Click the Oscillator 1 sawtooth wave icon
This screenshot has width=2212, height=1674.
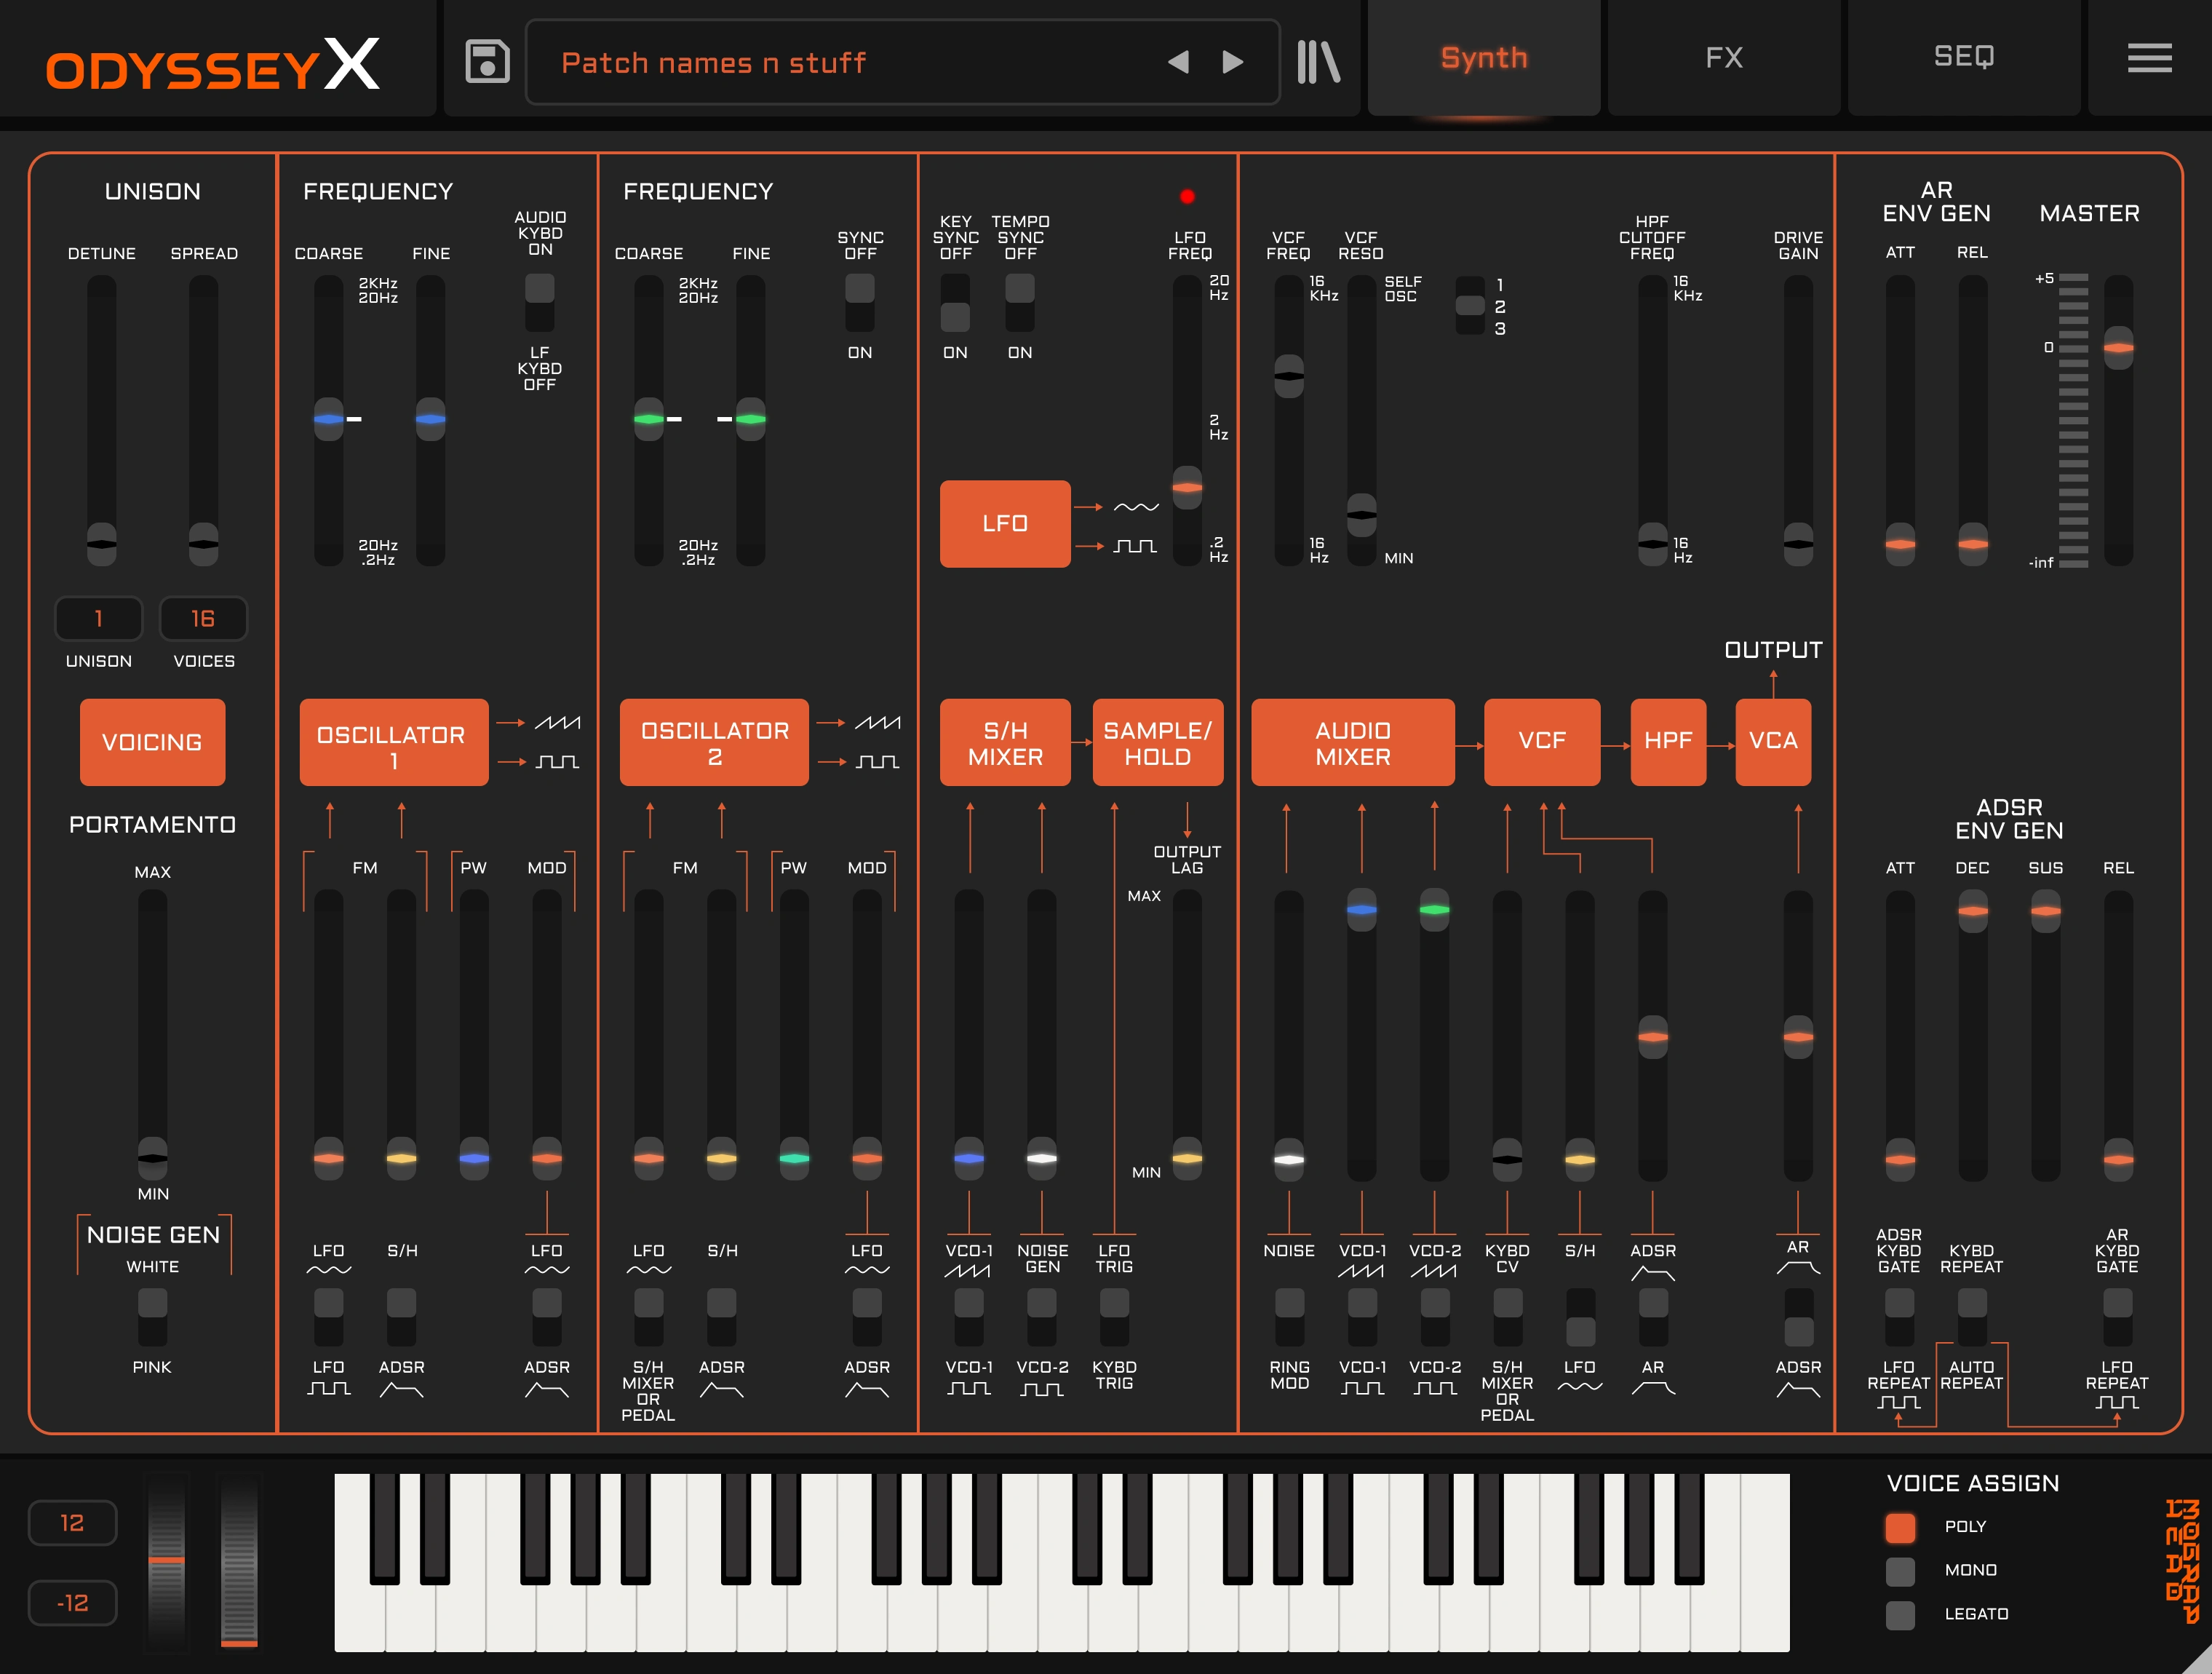coord(557,722)
